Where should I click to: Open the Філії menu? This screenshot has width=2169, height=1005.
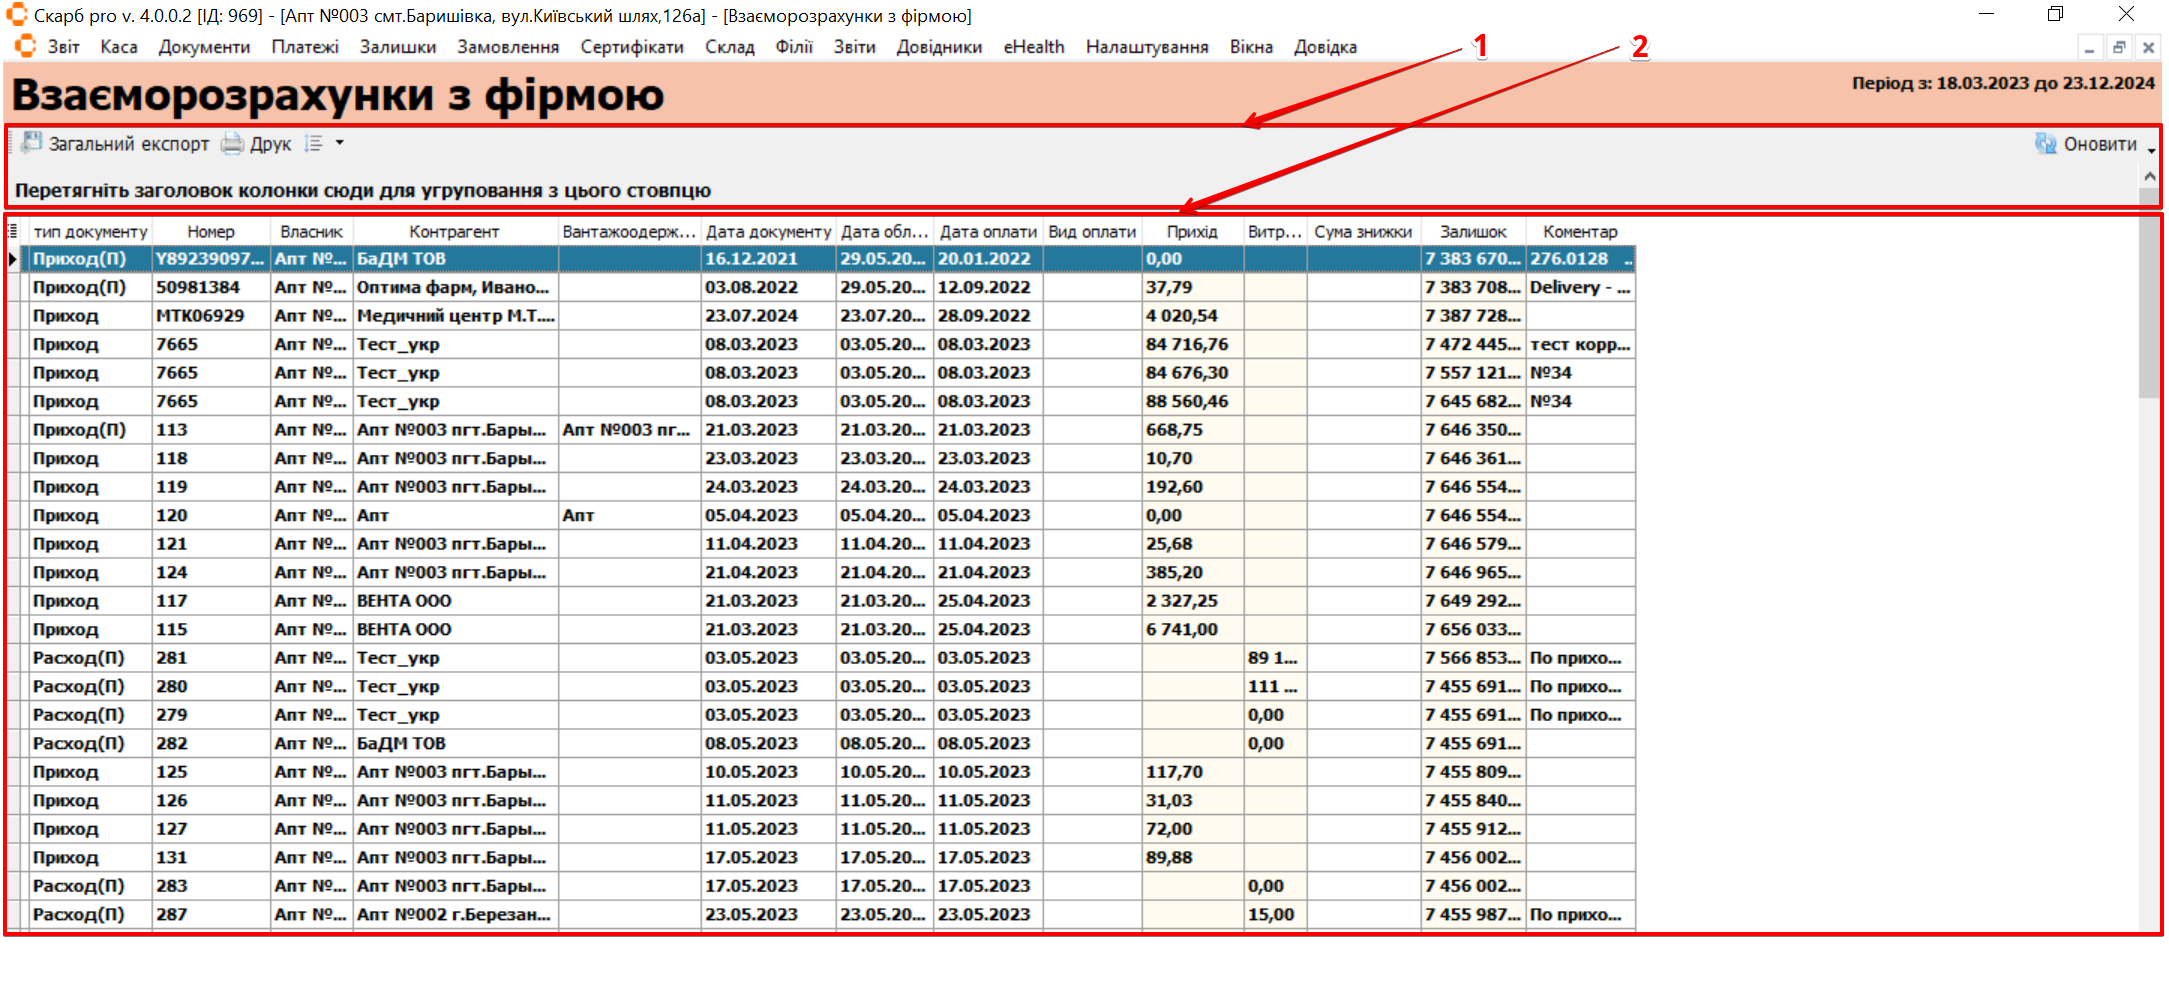click(794, 47)
